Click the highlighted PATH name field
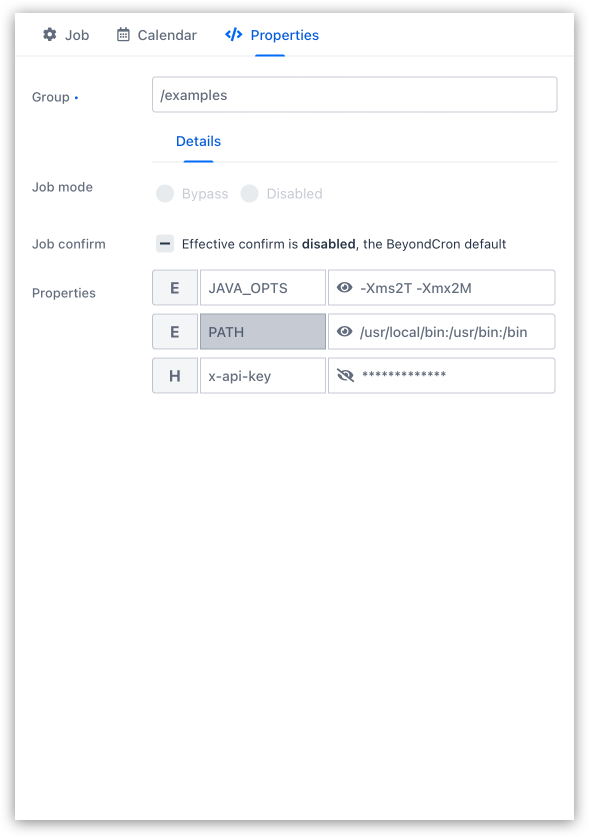Screen dimensions: 589x837 (x=263, y=331)
